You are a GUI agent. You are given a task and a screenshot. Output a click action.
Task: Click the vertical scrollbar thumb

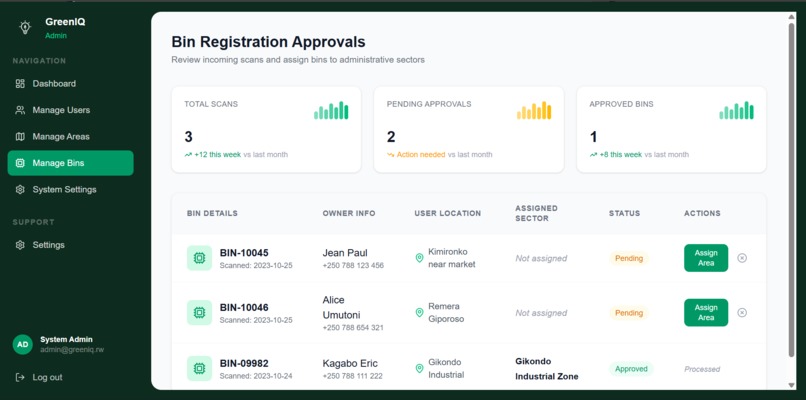point(792,190)
